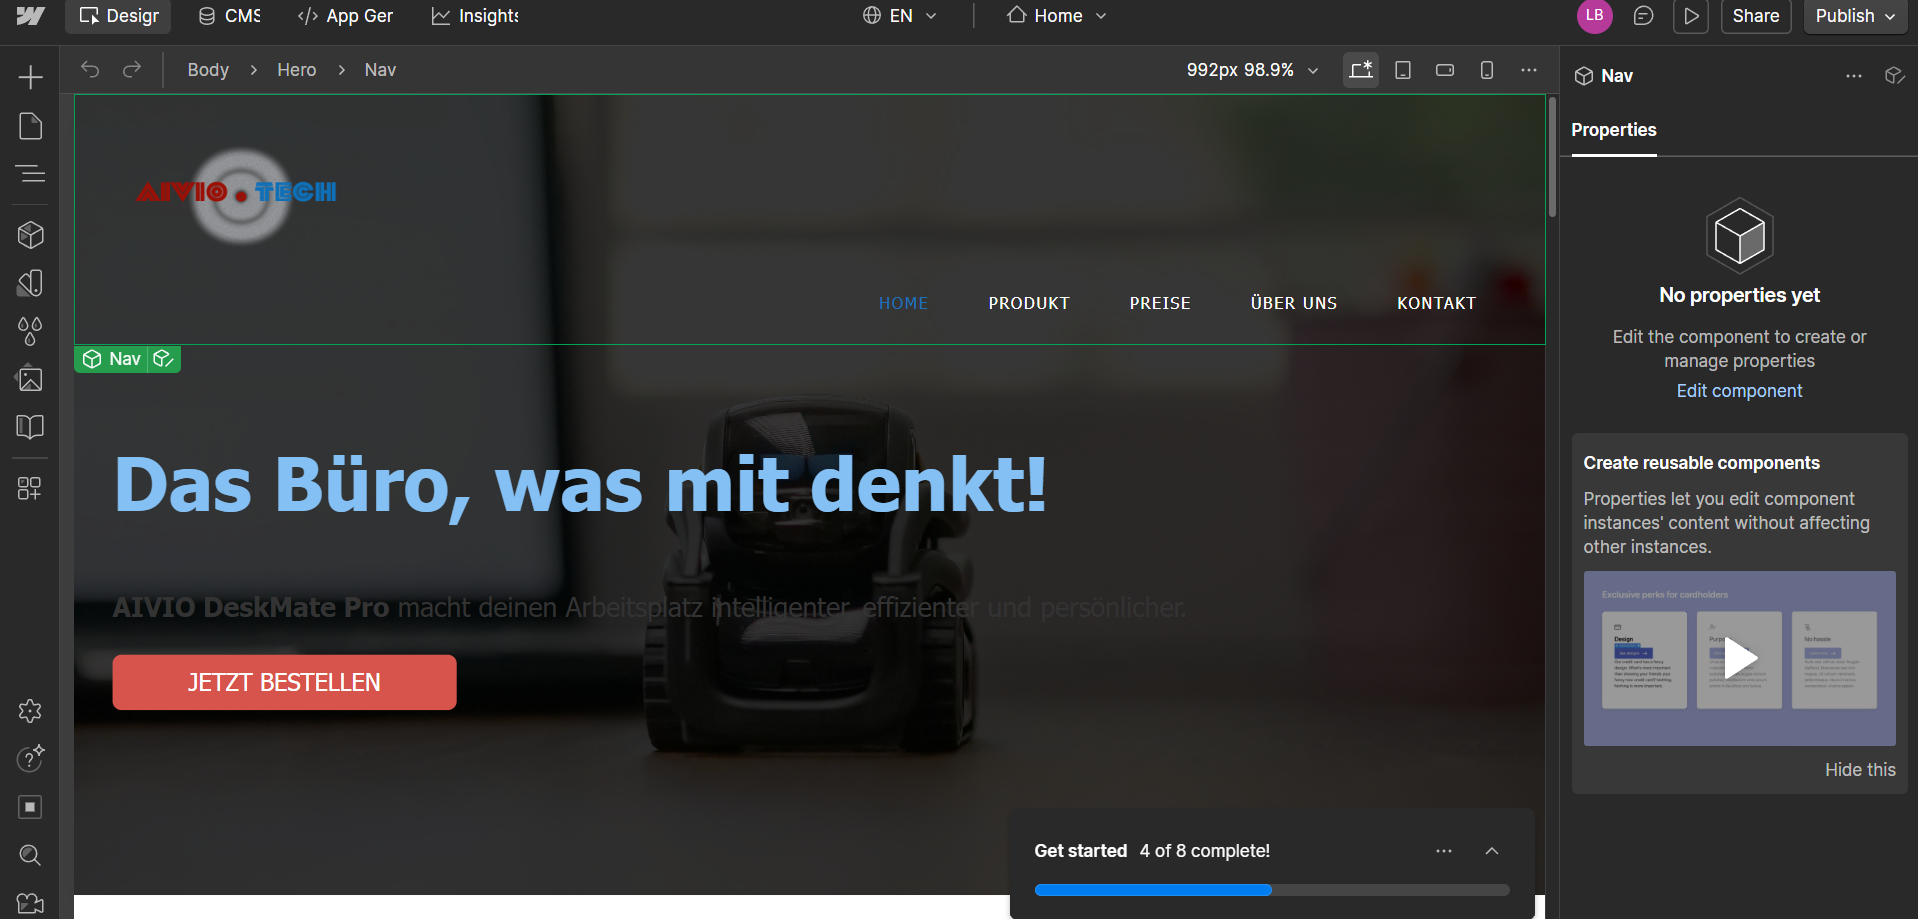Open Get started more options ellipsis
Viewport: 1918px width, 919px height.
pyautogui.click(x=1444, y=851)
